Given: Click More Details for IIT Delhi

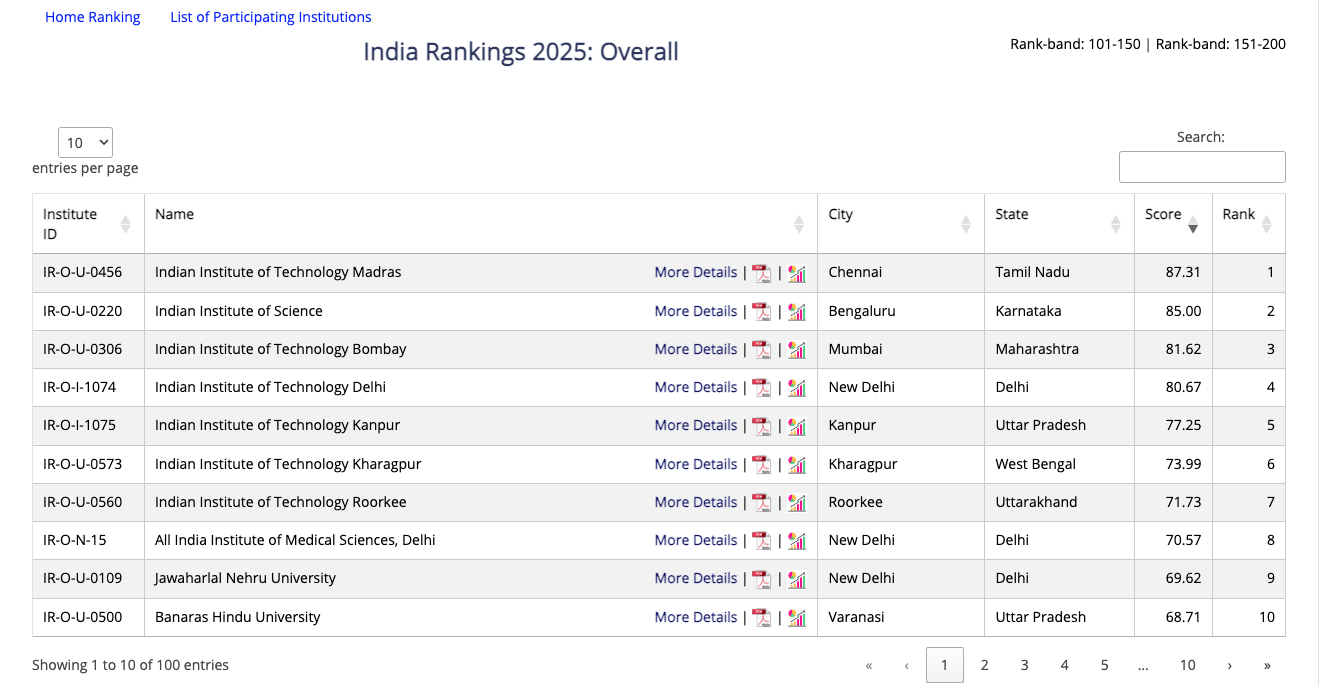Looking at the screenshot, I should click(x=696, y=387).
